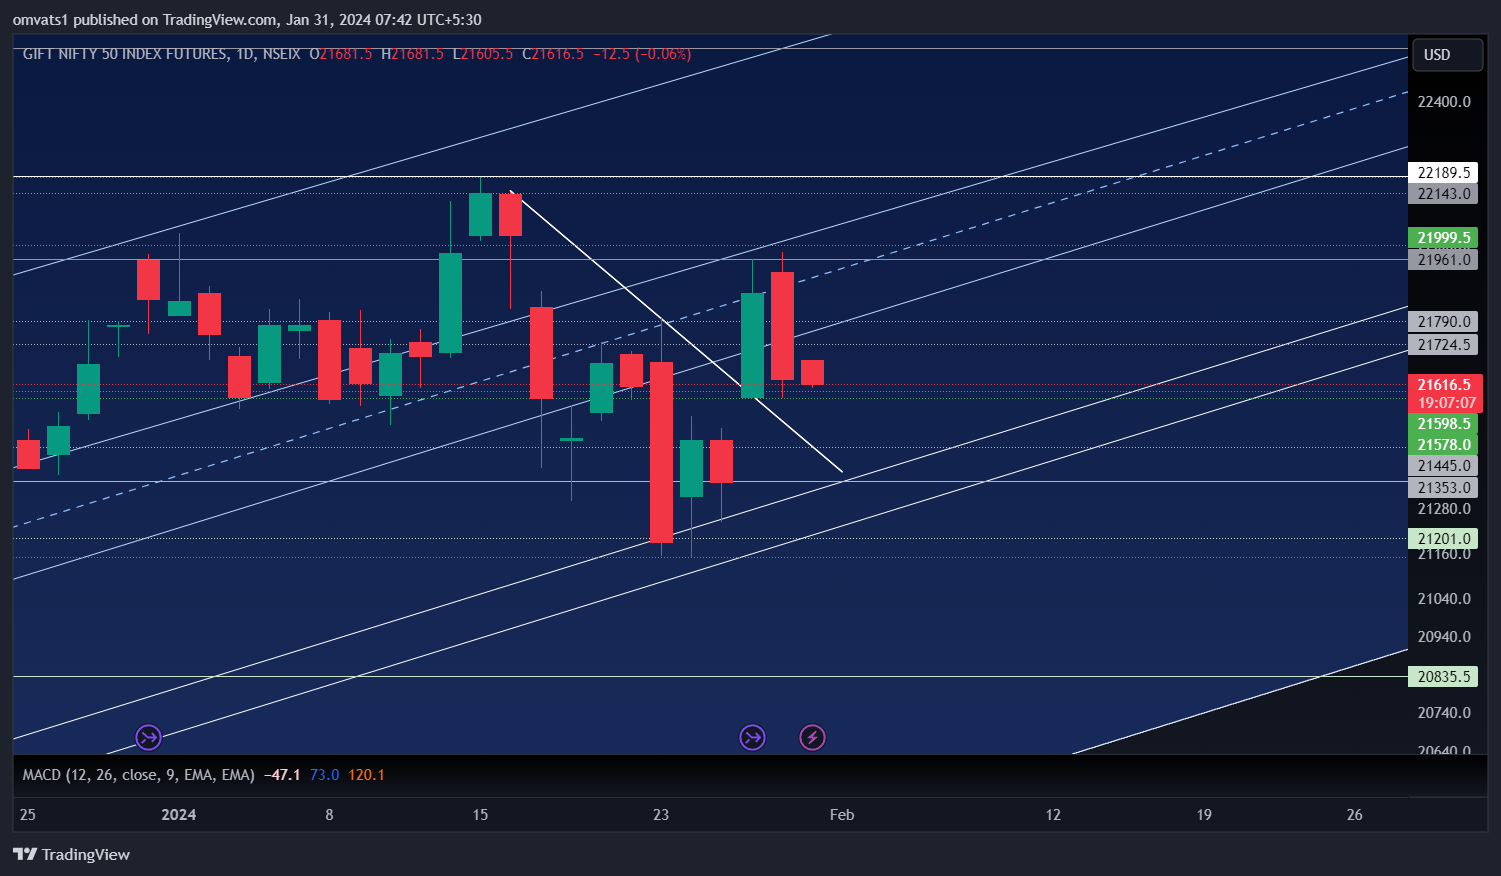Click the 22143.0 price level label
1501x876 pixels.
pyautogui.click(x=1443, y=194)
